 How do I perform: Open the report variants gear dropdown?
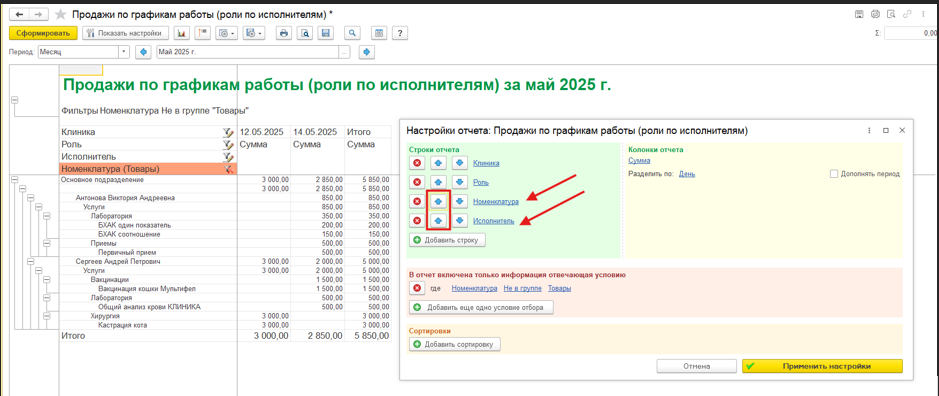click(227, 33)
